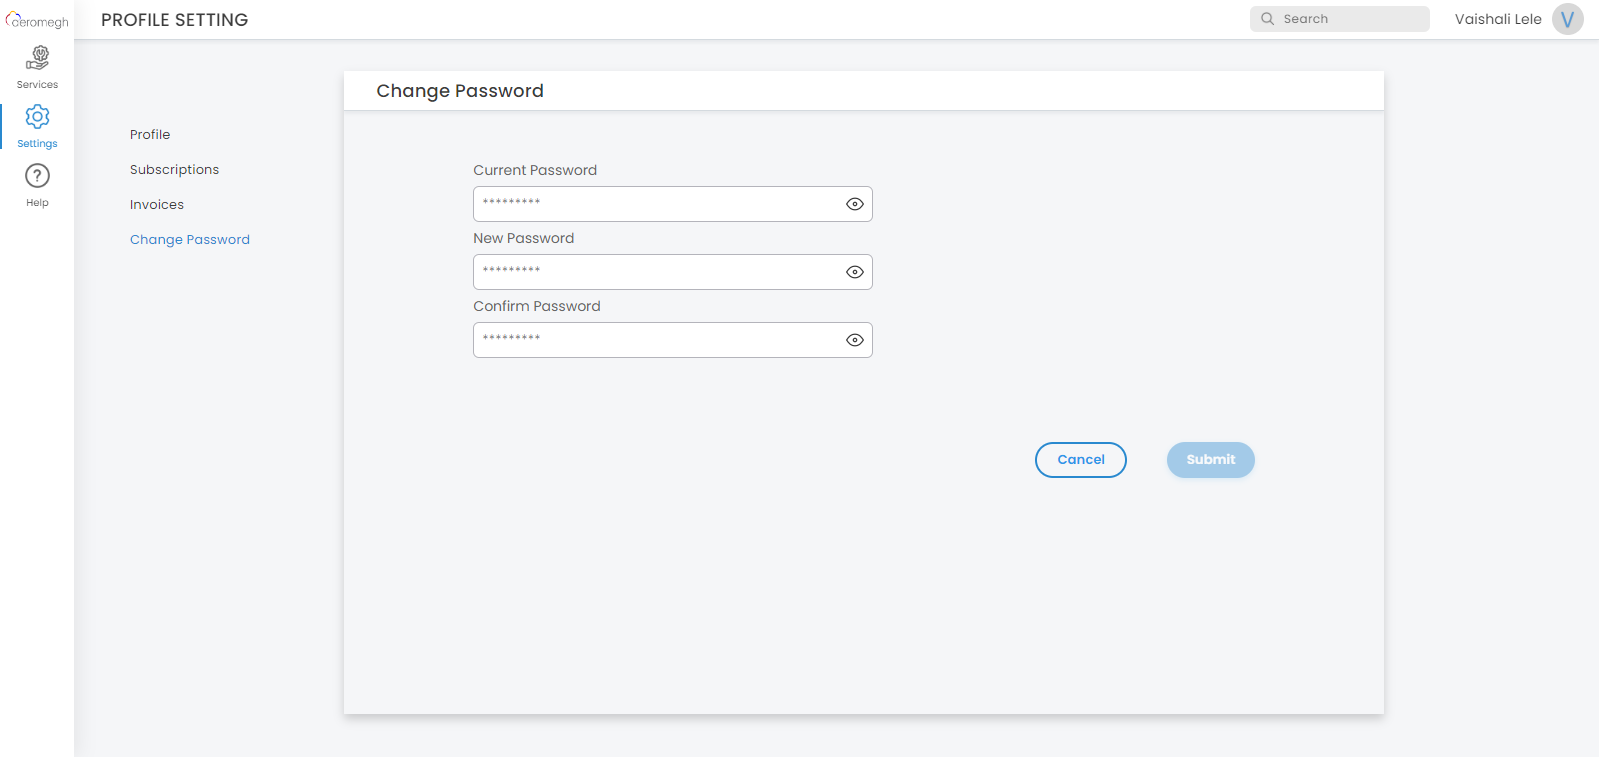Click inside the Current Password field
This screenshot has height=757, width=1599.
tap(655, 204)
